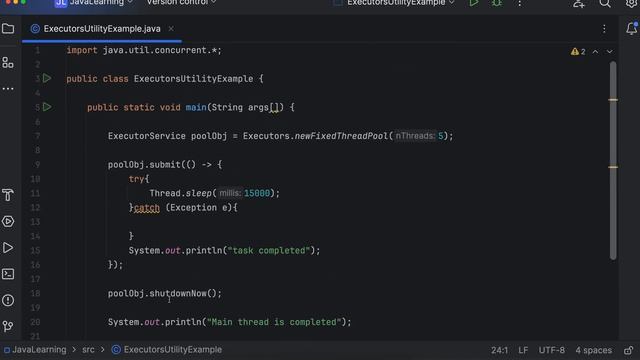Viewport: 640px width, 360px height.
Task: Run class from gutter at line 3
Action: [x=47, y=78]
